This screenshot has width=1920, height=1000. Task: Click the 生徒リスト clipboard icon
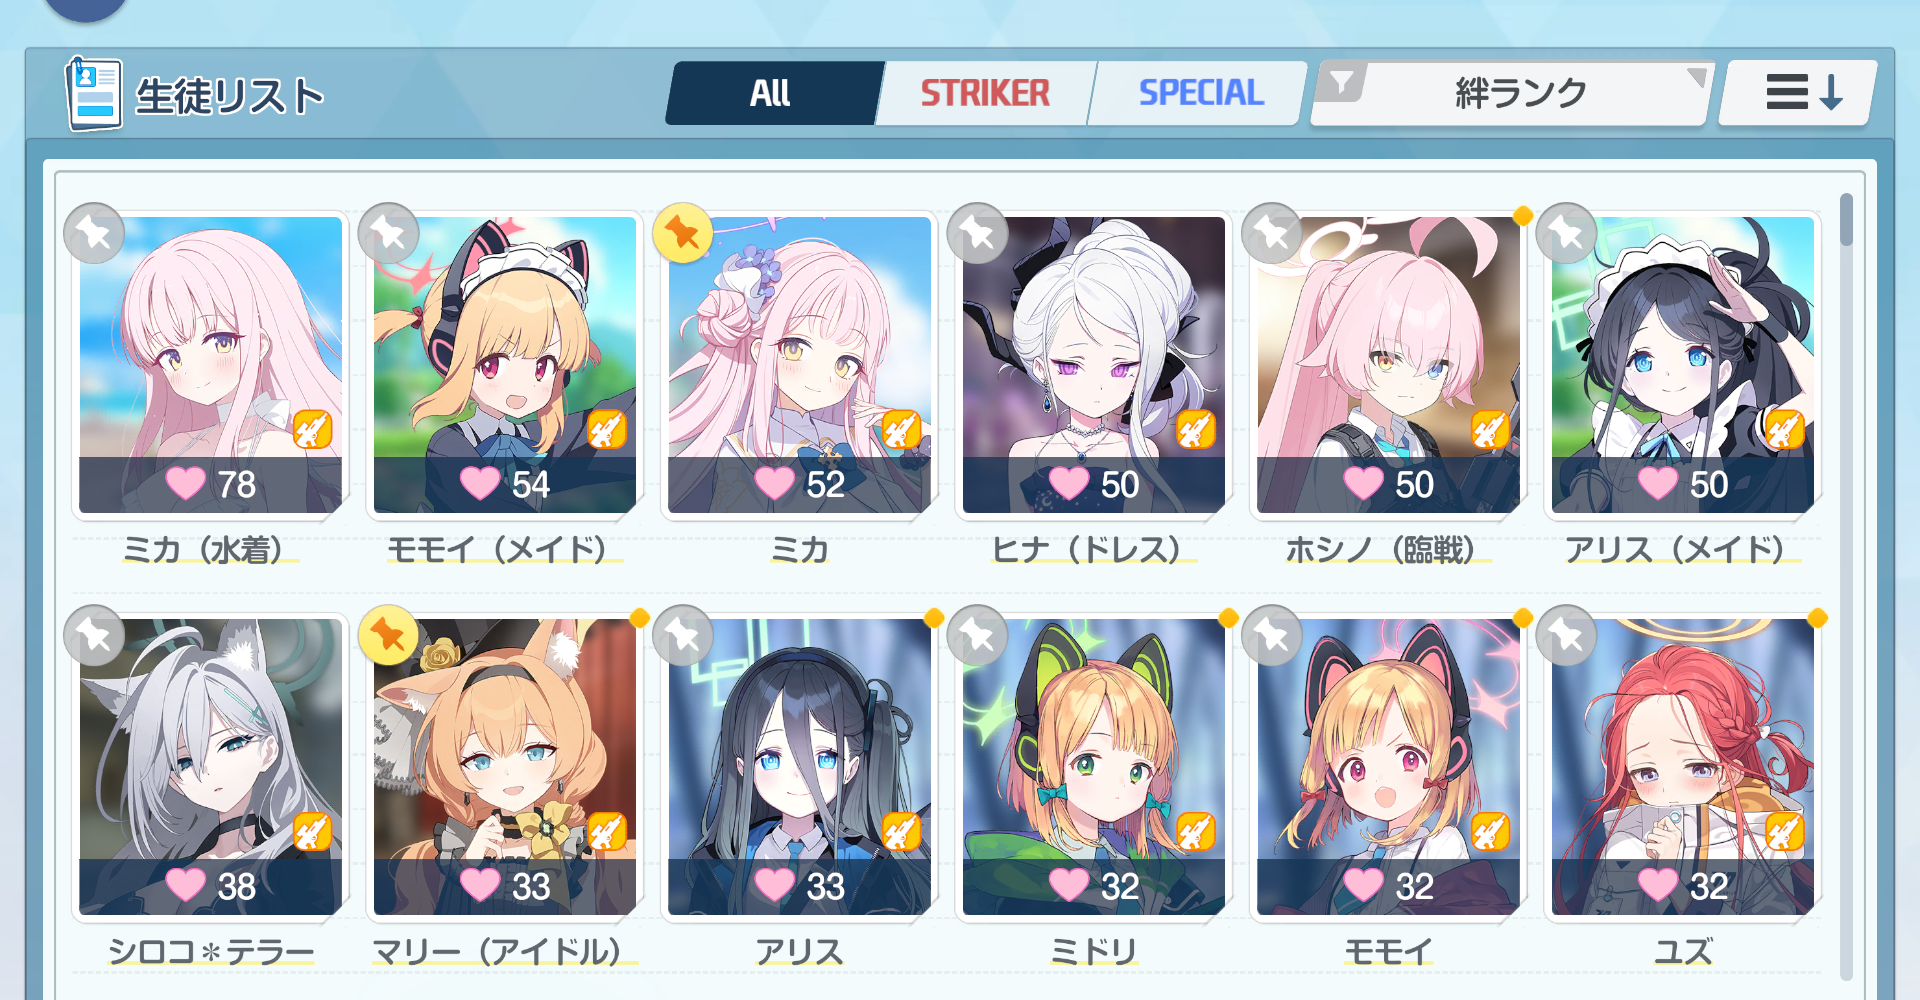94,94
